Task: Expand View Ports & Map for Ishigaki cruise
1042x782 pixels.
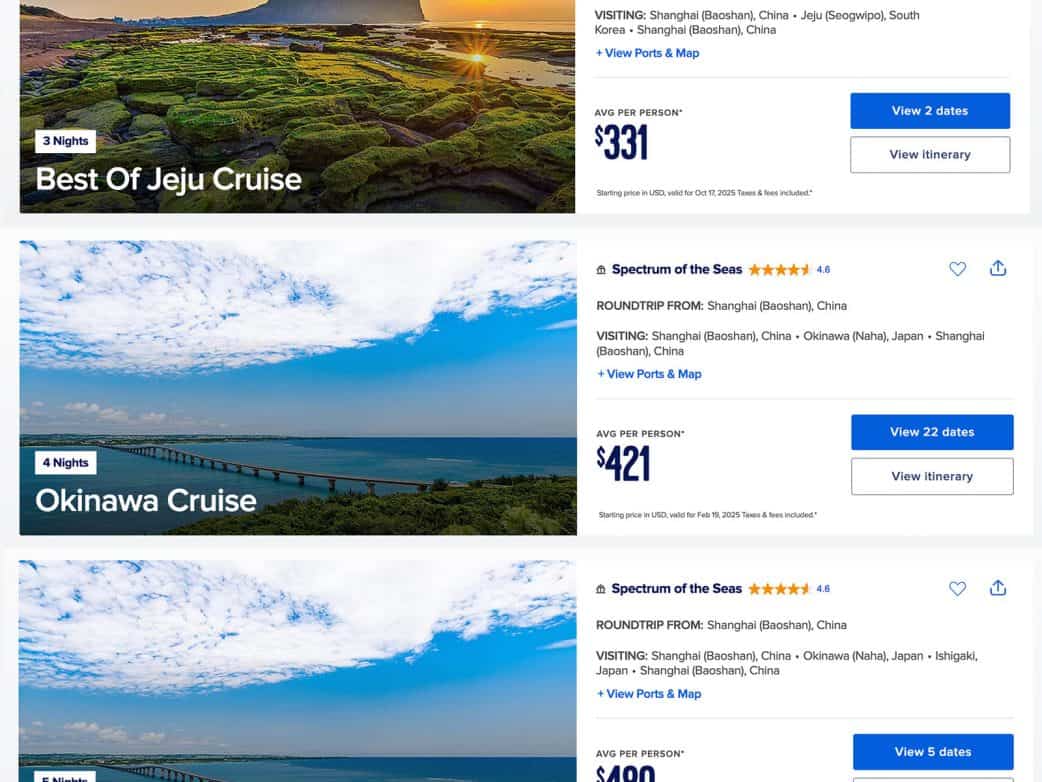Action: 649,694
